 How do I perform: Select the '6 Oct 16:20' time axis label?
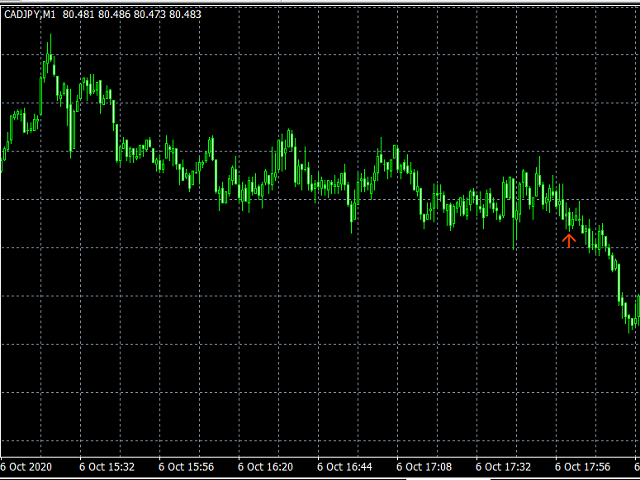pyautogui.click(x=265, y=467)
